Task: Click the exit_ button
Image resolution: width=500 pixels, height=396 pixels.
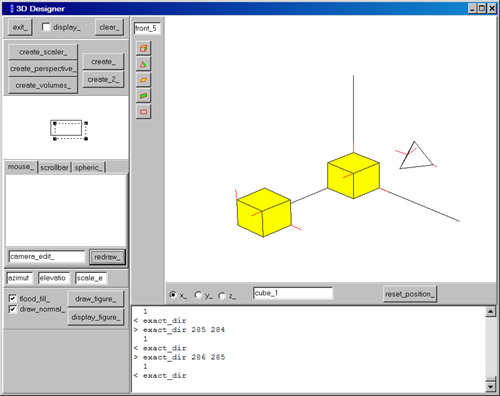Action: click(x=20, y=27)
